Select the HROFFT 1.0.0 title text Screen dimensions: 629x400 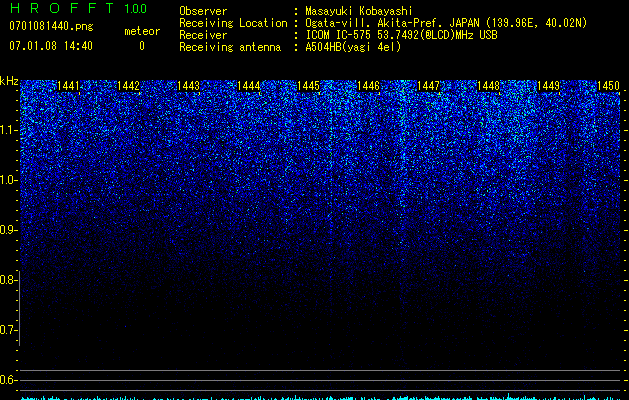pos(79,8)
